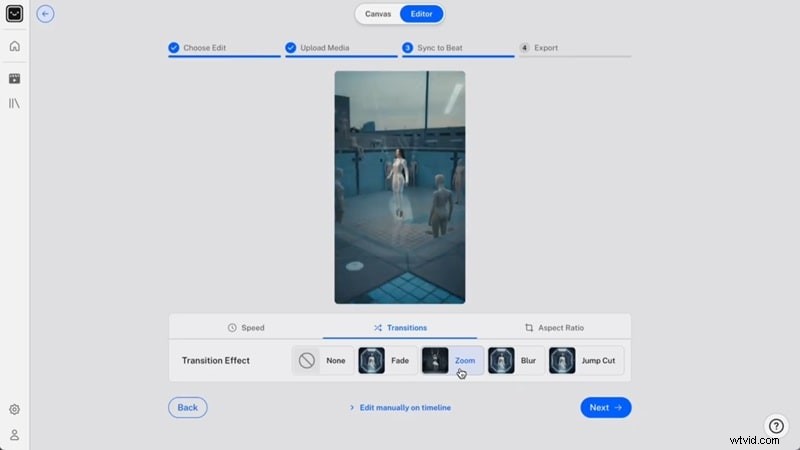Image resolution: width=800 pixels, height=450 pixels.
Task: Open the projects icon below Home
Action: click(x=14, y=78)
